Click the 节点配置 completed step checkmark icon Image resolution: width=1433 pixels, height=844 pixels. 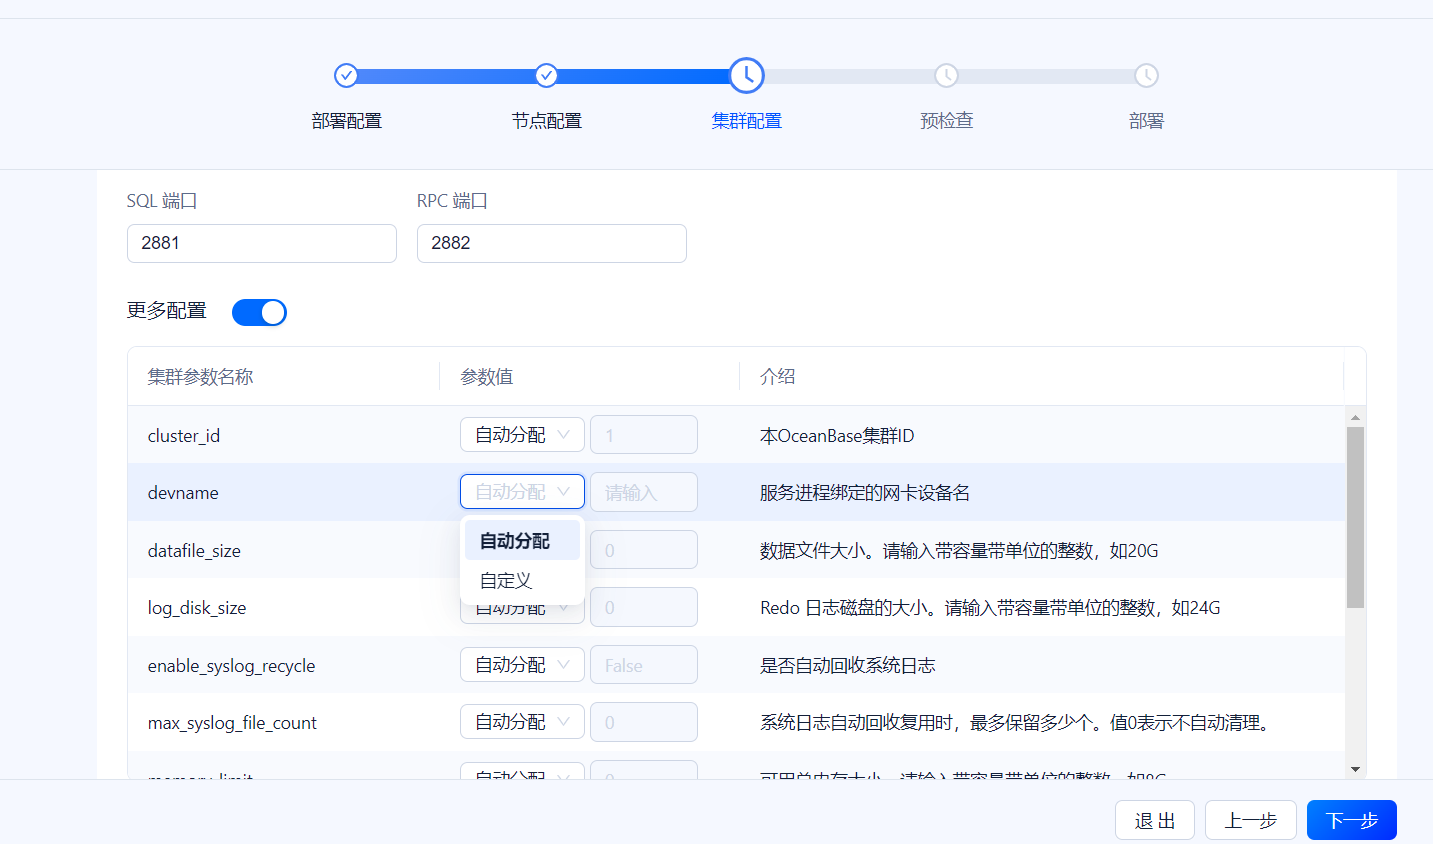pos(546,75)
